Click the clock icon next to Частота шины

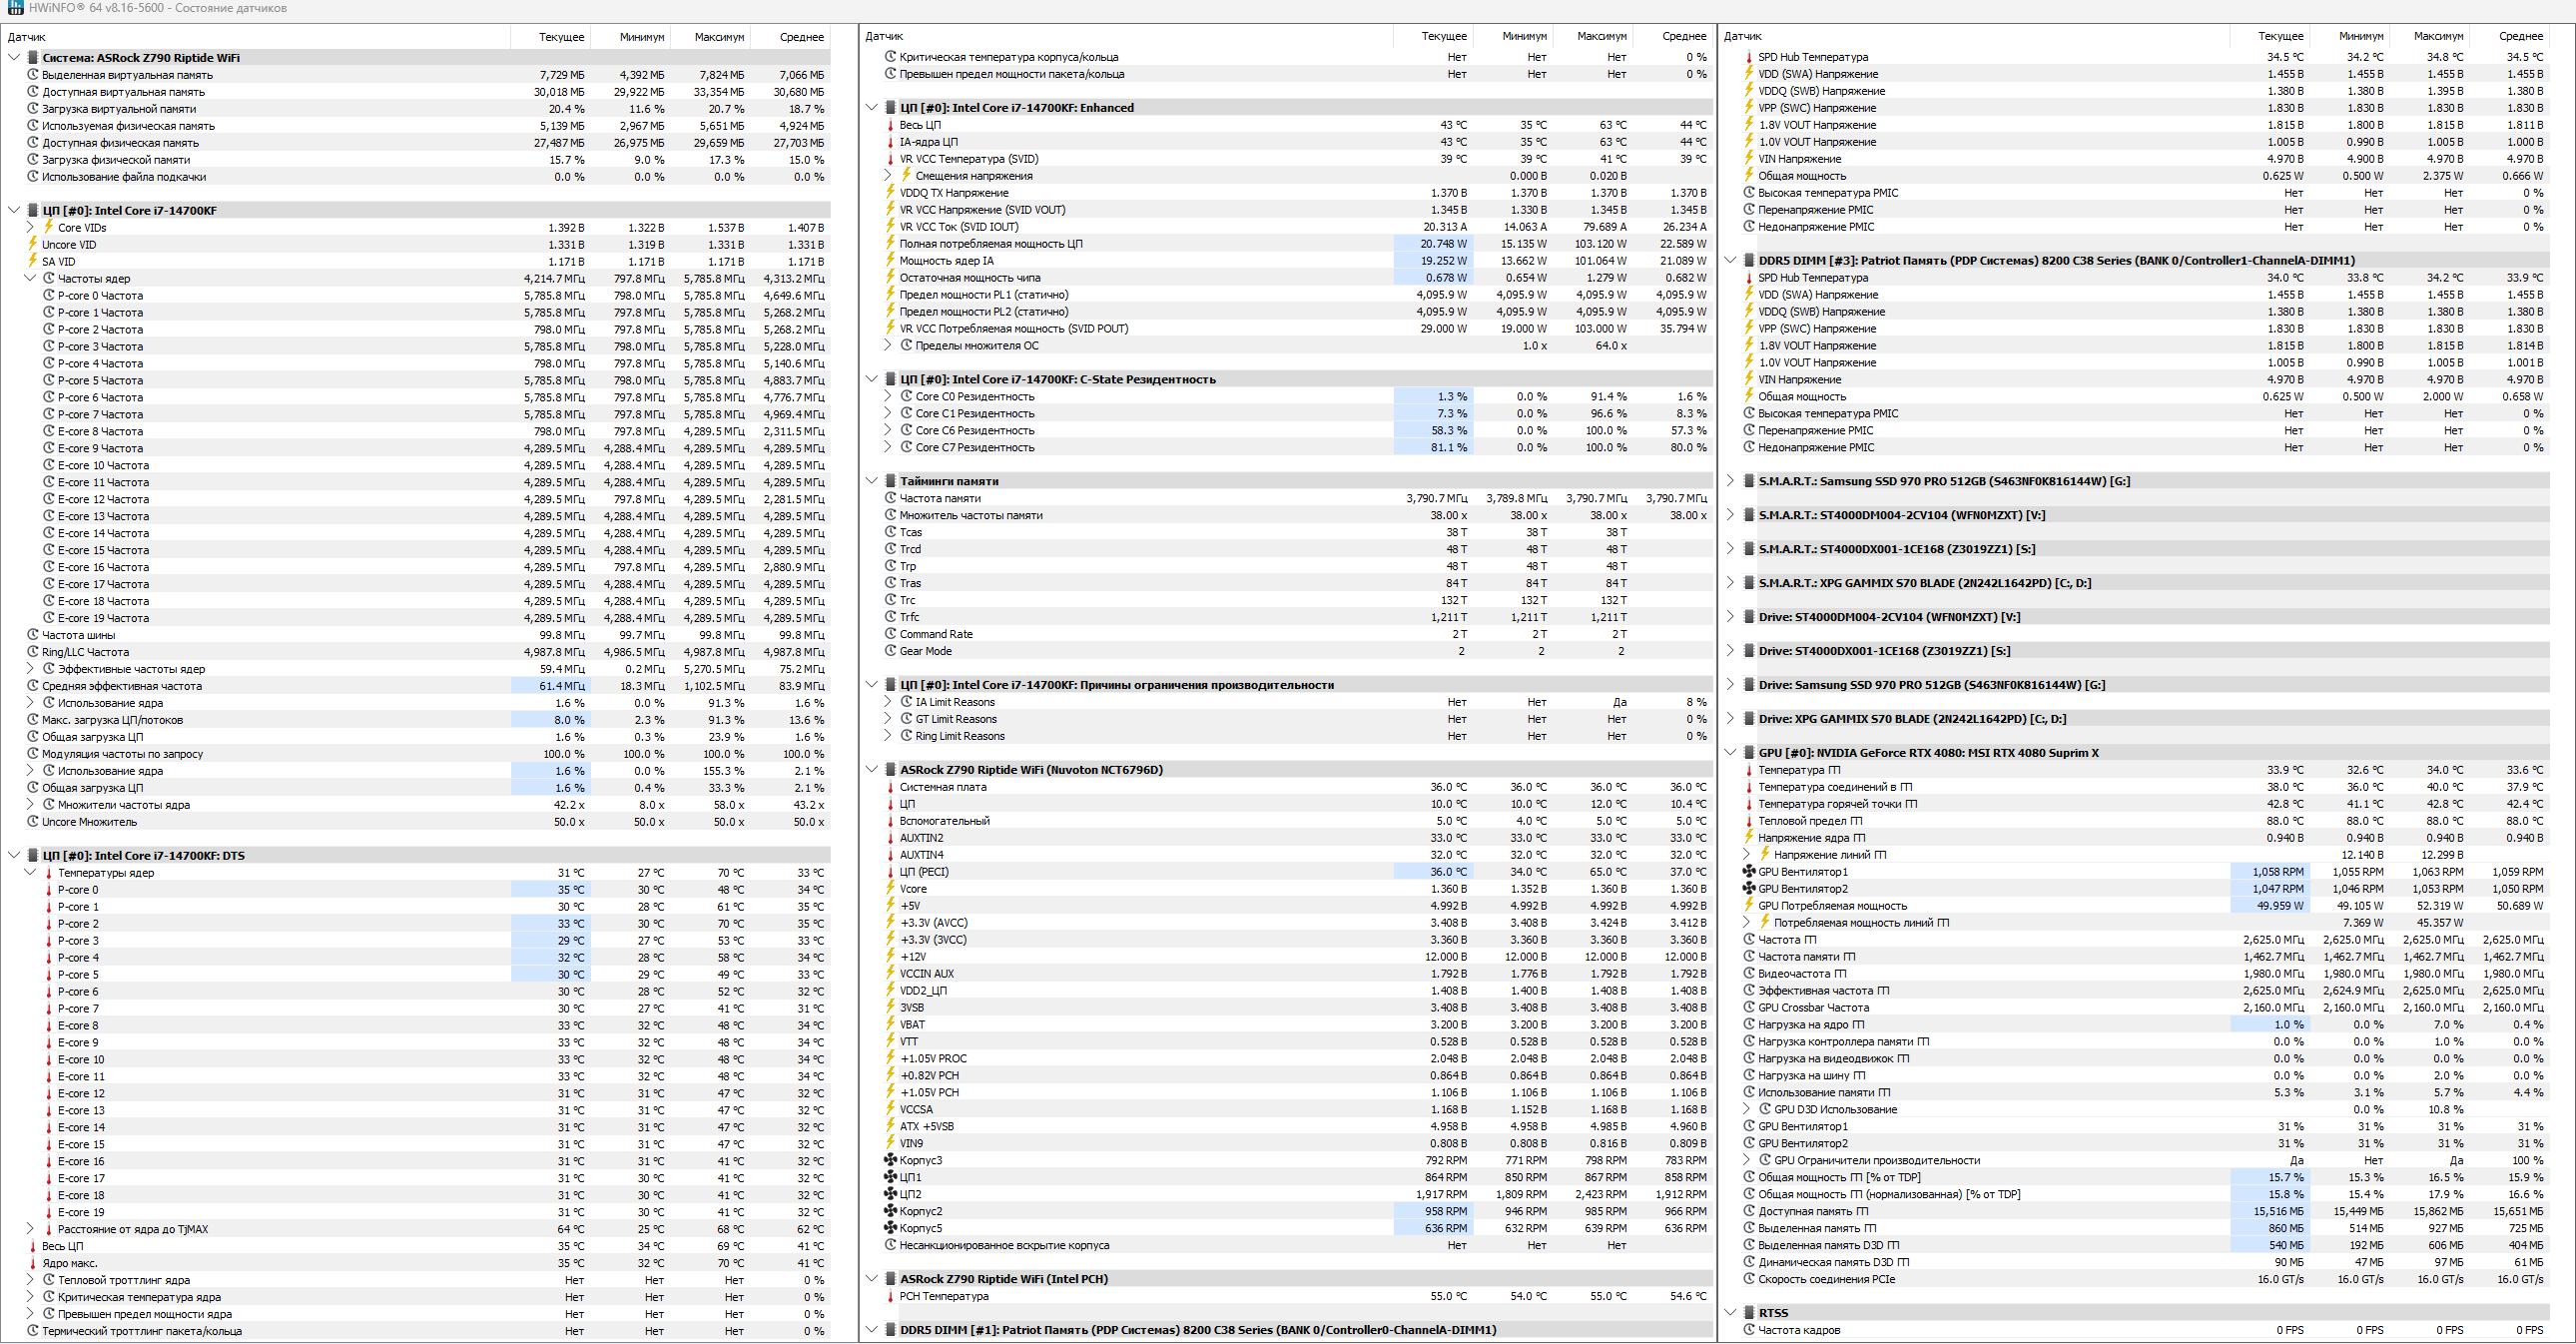33,635
